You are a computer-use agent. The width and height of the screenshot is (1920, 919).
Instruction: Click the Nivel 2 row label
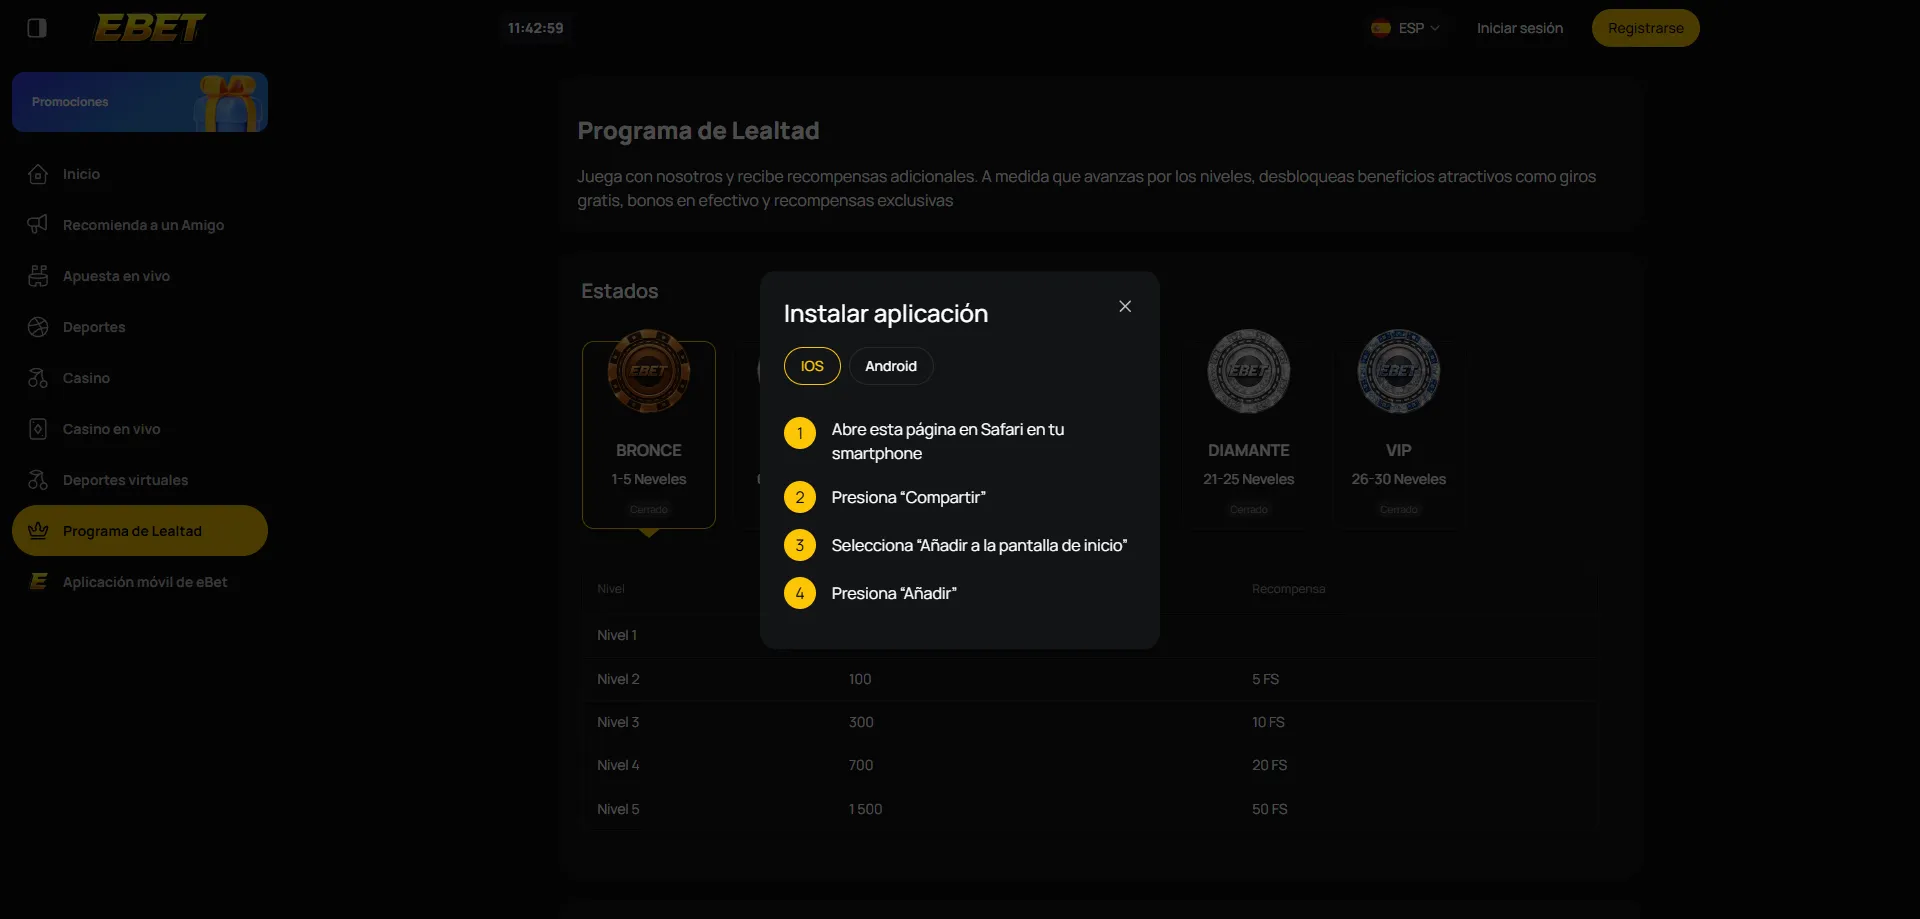tap(618, 679)
